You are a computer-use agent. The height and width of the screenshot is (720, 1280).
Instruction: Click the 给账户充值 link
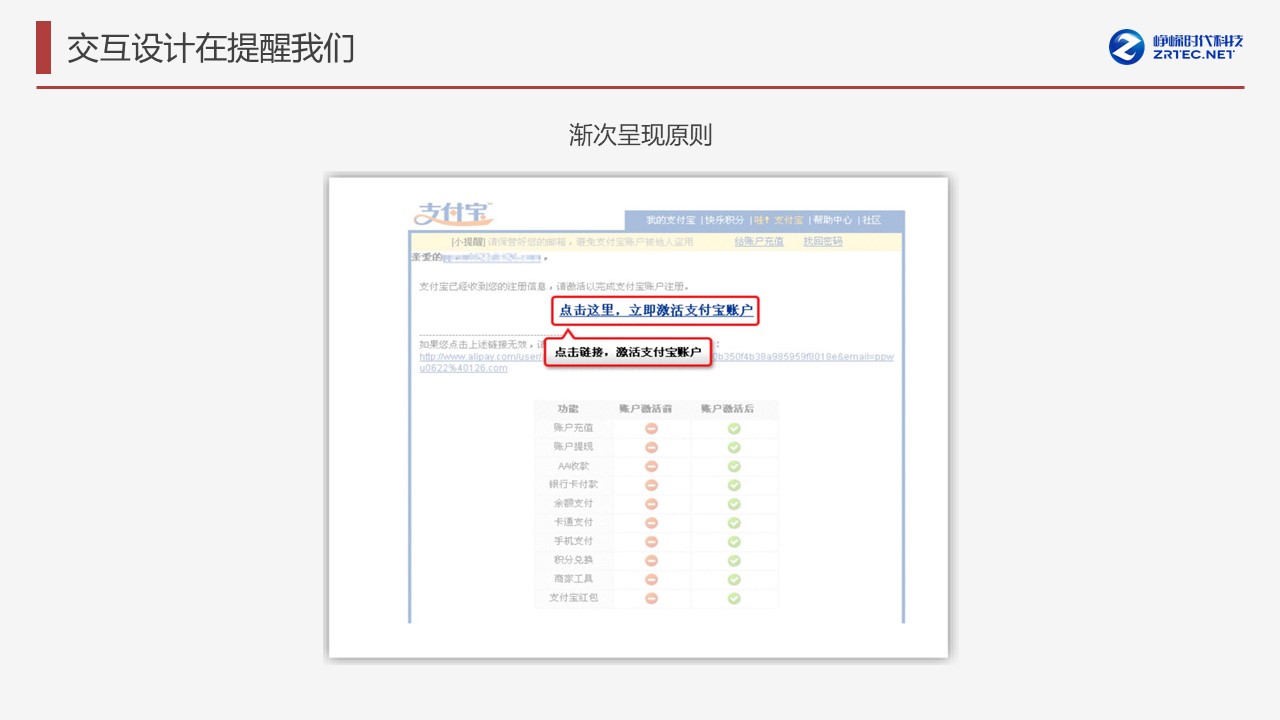[759, 242]
